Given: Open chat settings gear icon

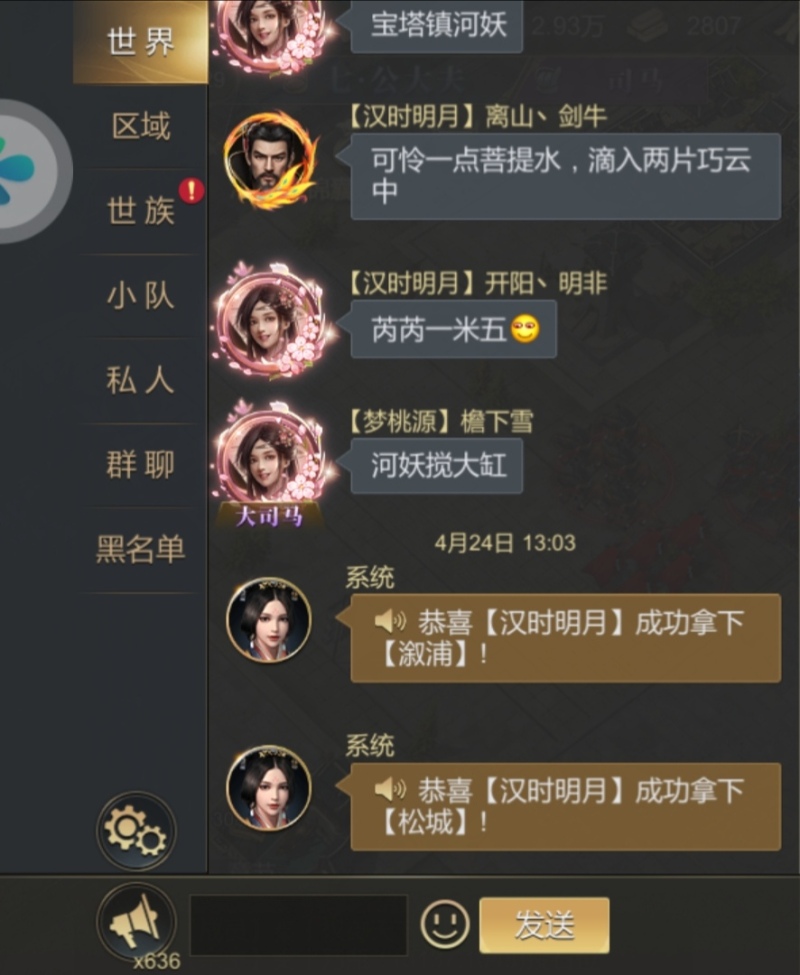Looking at the screenshot, I should click(x=137, y=831).
